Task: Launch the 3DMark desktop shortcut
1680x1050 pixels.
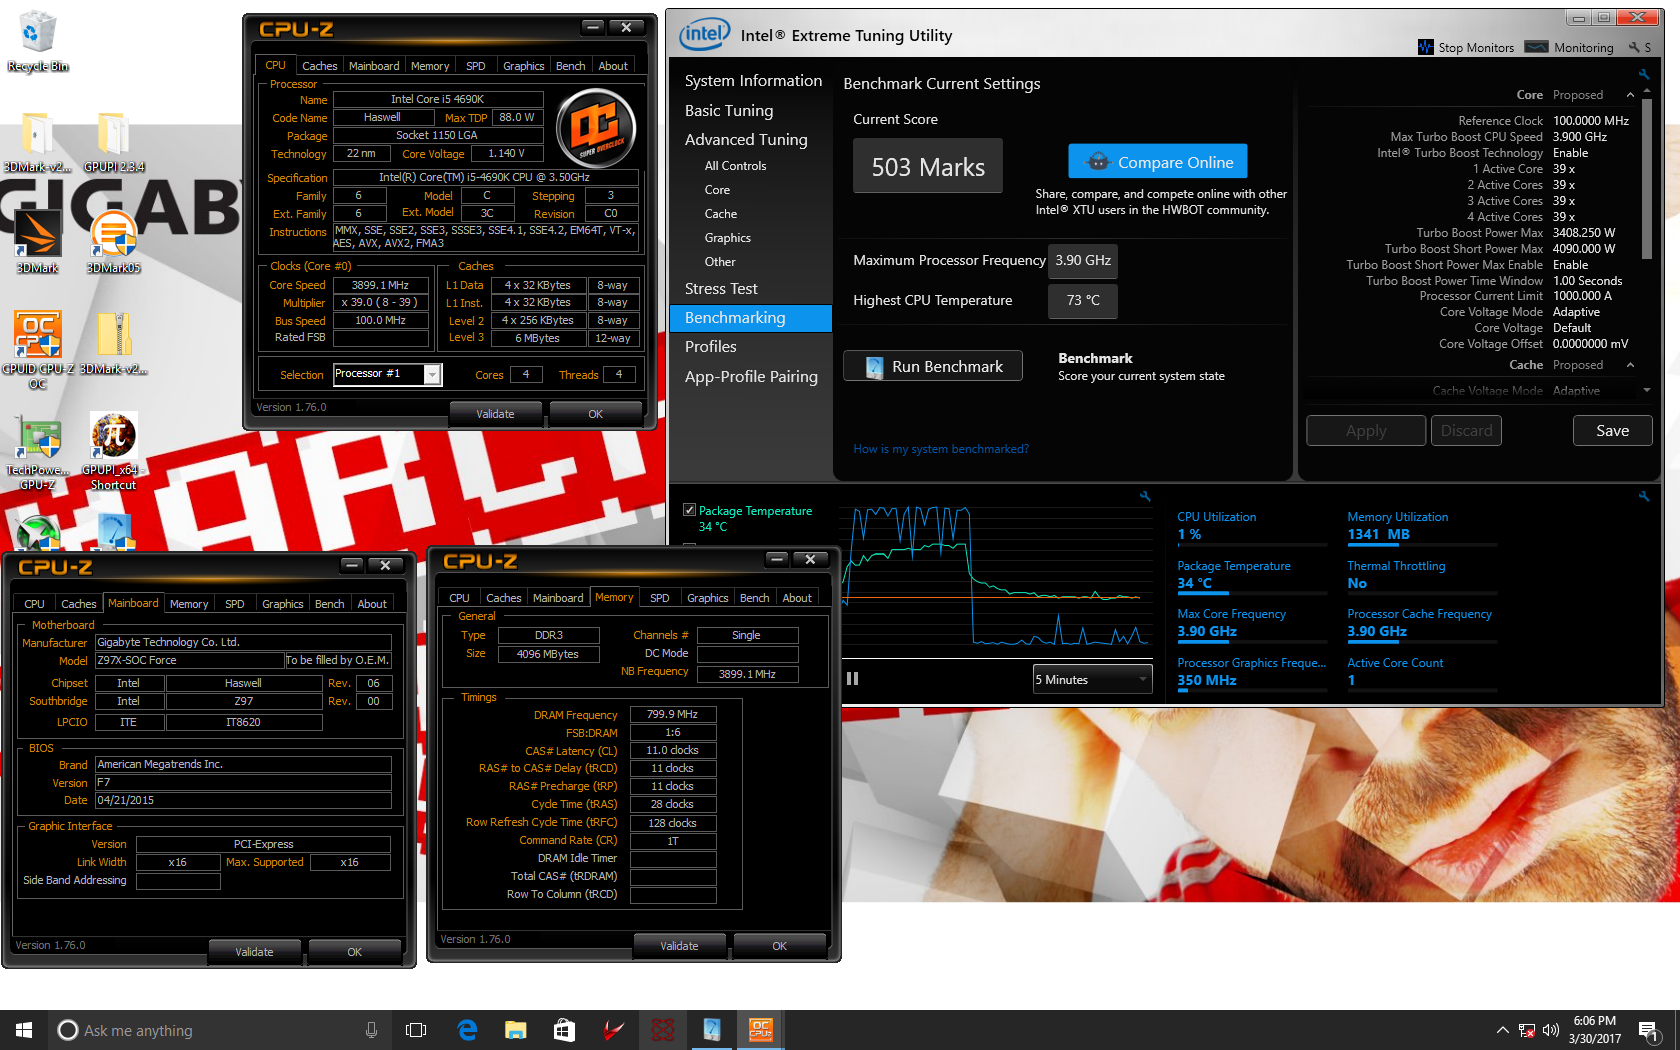Action: pyautogui.click(x=37, y=241)
